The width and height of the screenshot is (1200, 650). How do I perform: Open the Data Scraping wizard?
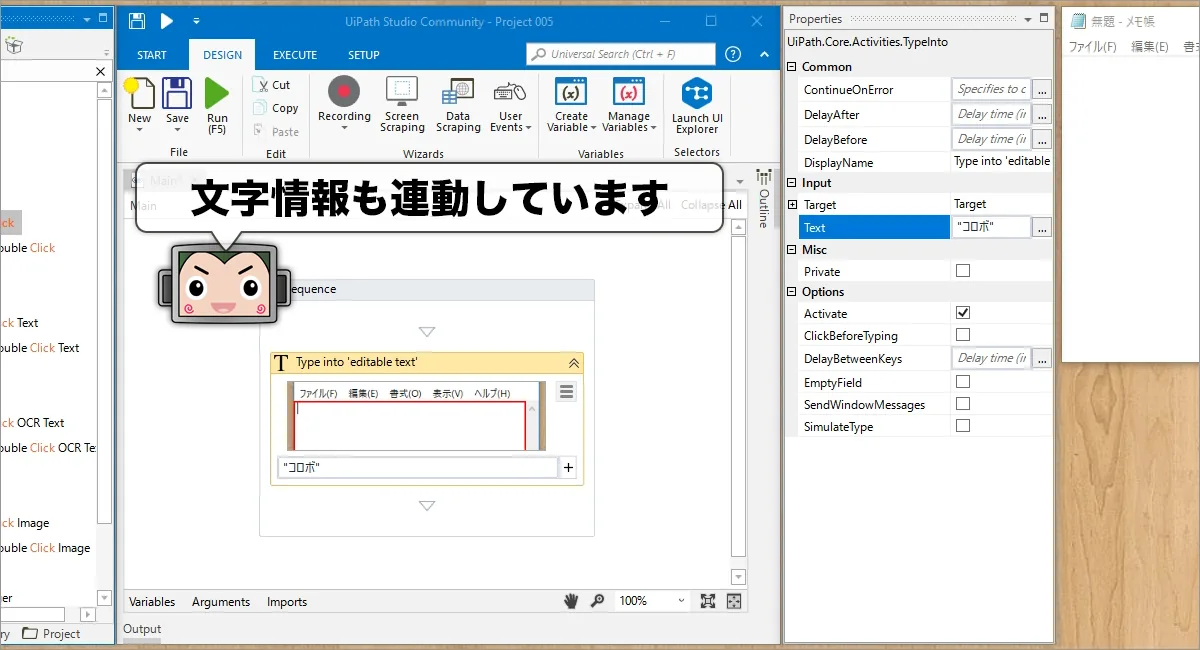point(458,105)
